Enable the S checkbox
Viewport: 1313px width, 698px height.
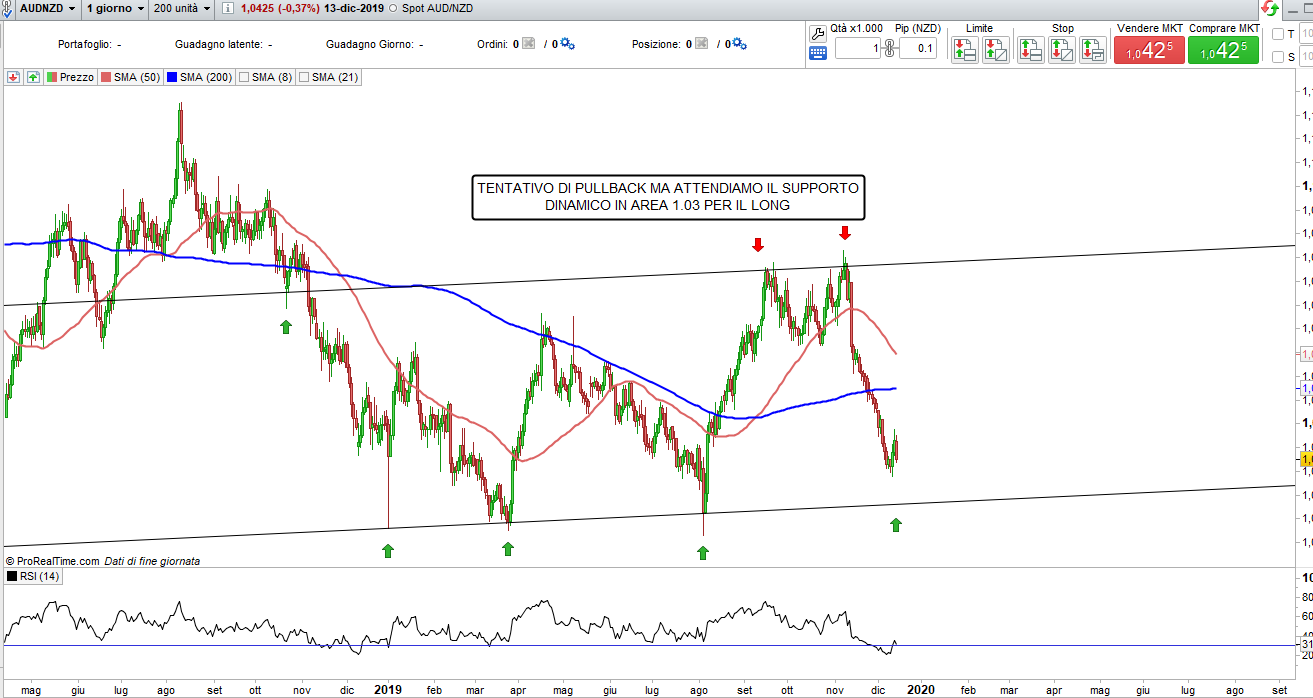[1278, 57]
